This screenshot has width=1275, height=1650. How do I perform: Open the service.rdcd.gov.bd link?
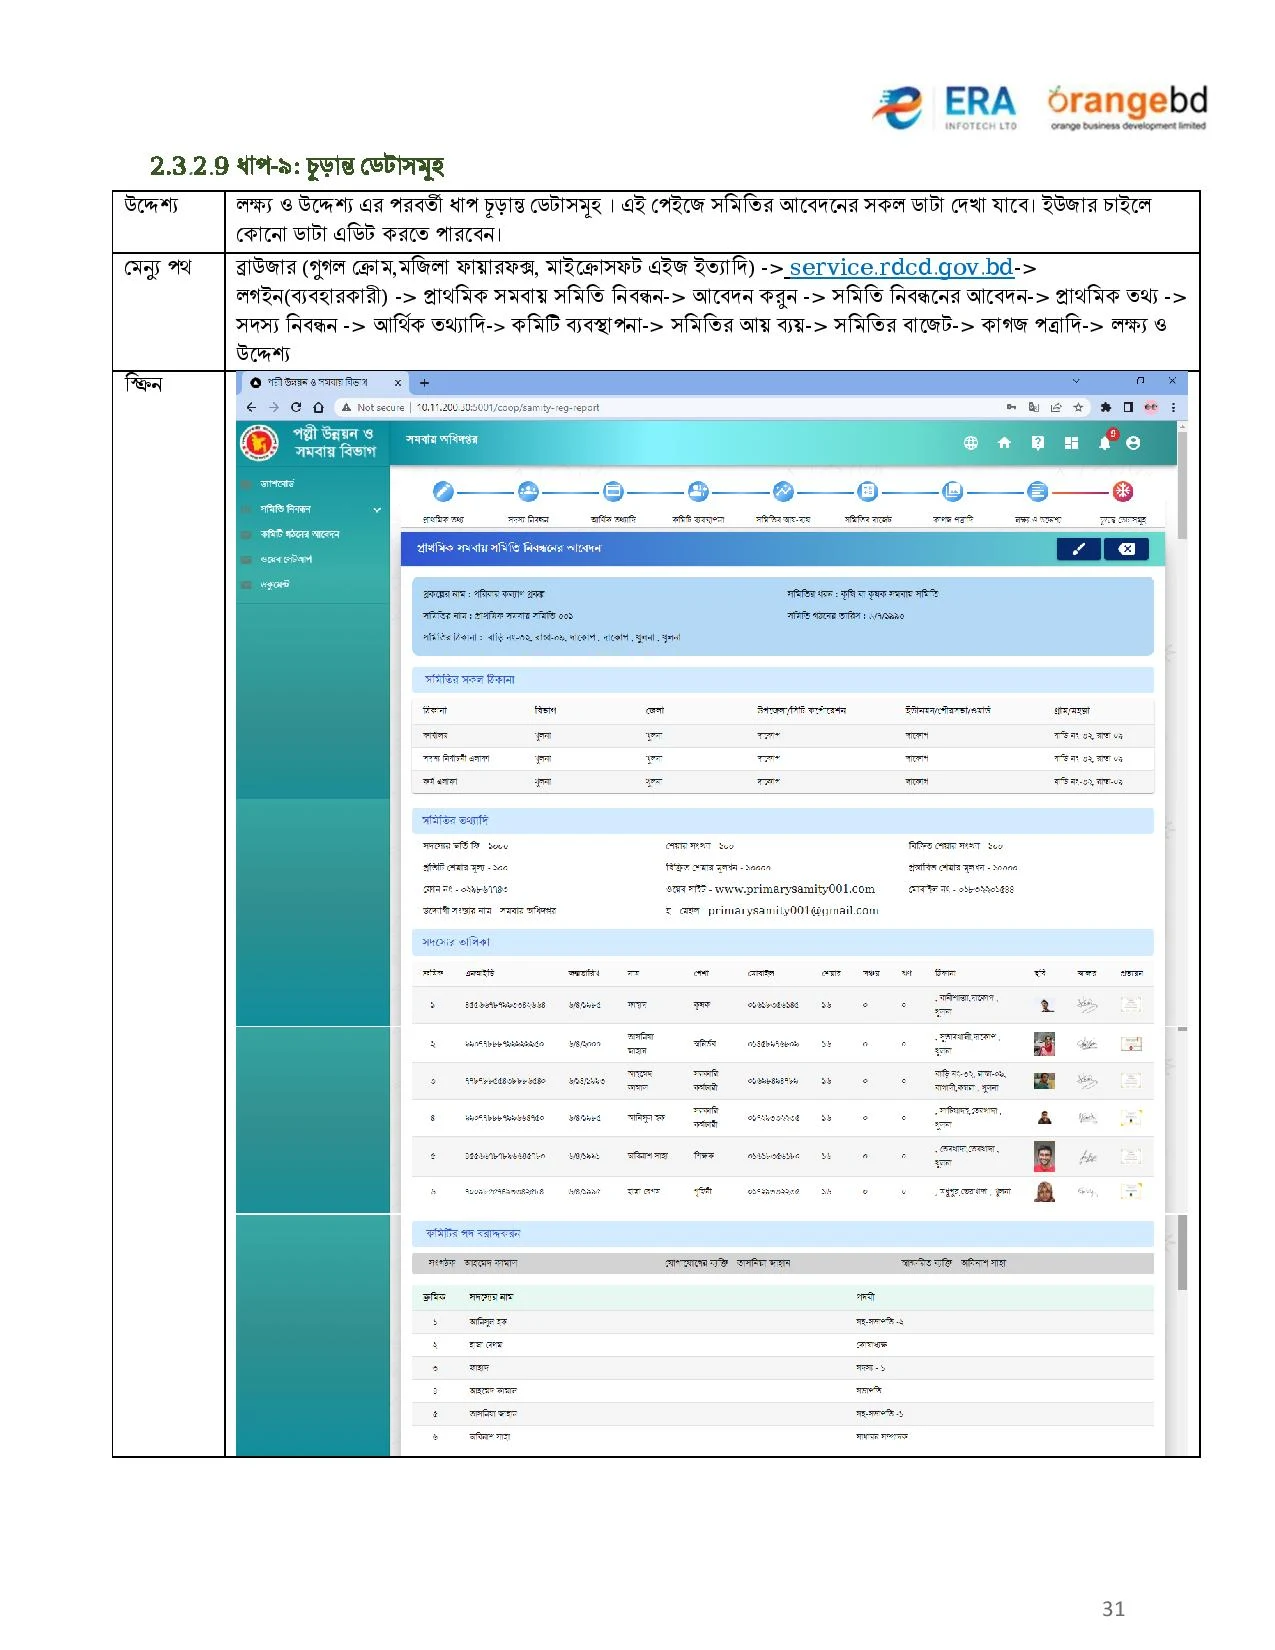[901, 268]
